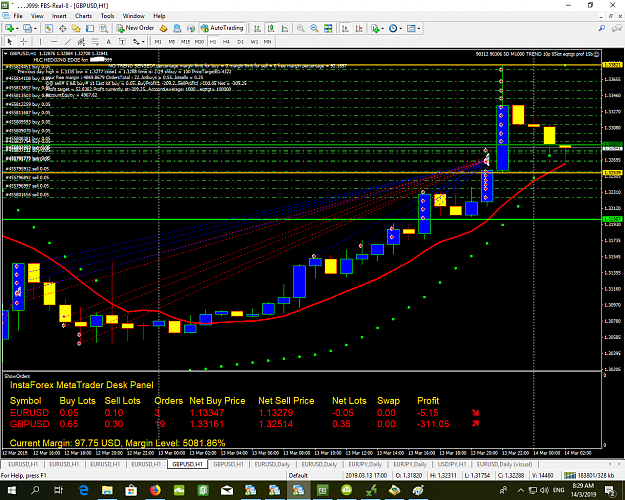Open the Periods clock dropdown

395,28
